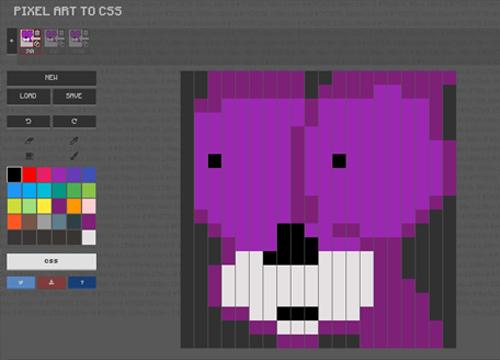
Task: Choose the magenta swatch next to pink
Action: 59,175
